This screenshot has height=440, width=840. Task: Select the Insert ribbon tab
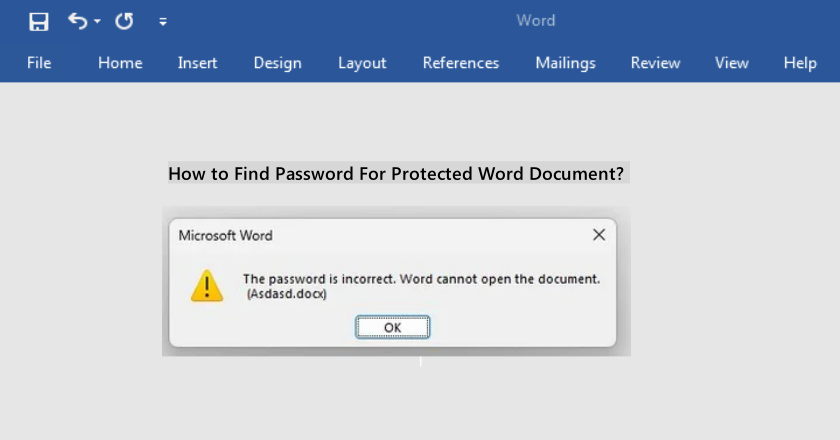197,63
